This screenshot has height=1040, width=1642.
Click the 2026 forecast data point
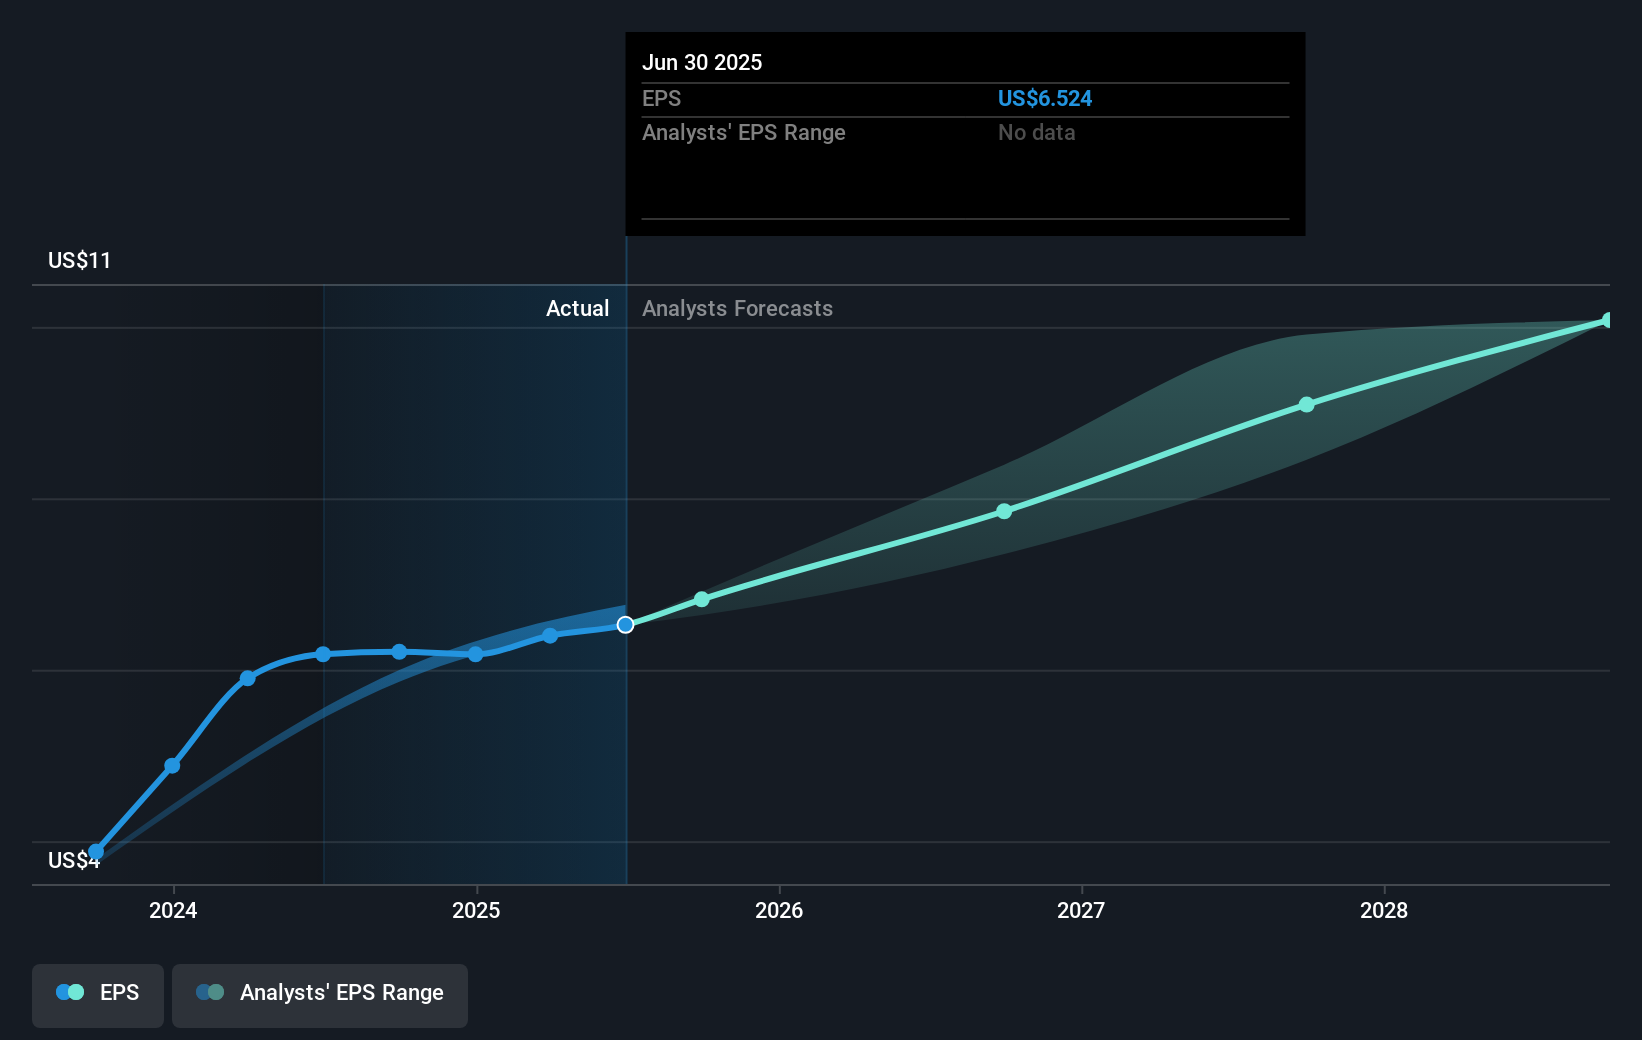(x=1003, y=512)
